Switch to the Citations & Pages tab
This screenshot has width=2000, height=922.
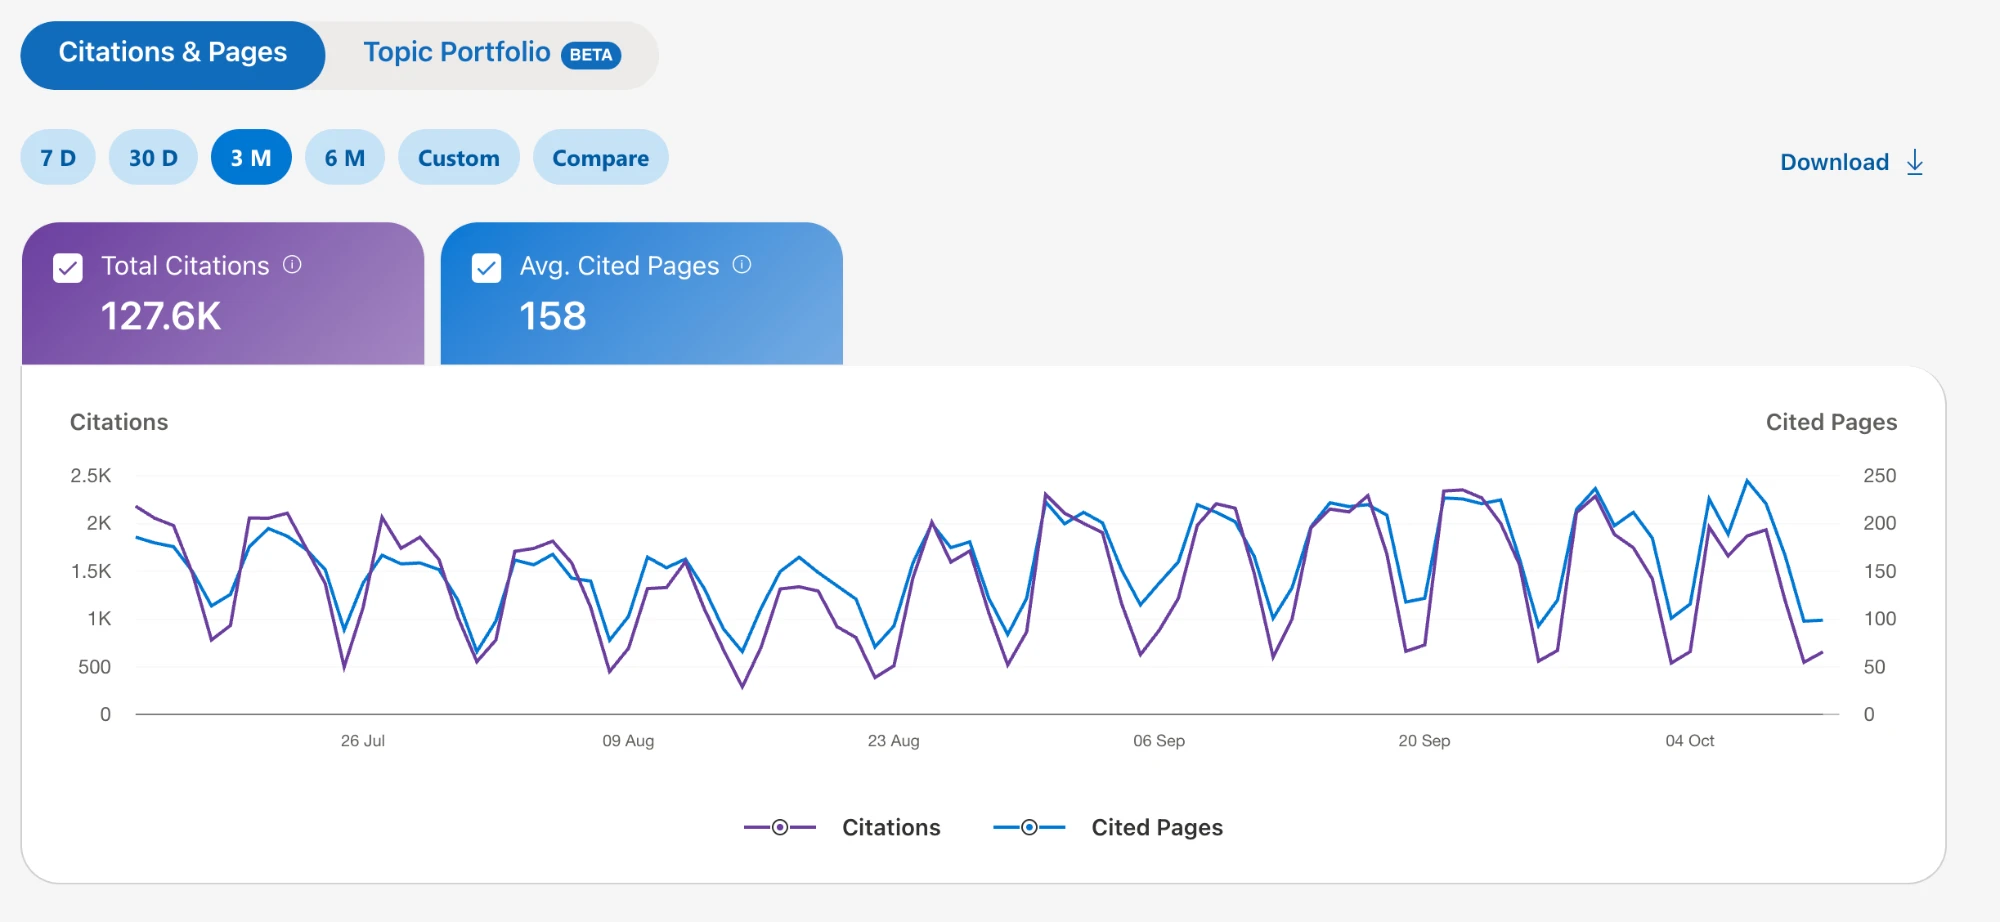click(x=173, y=55)
